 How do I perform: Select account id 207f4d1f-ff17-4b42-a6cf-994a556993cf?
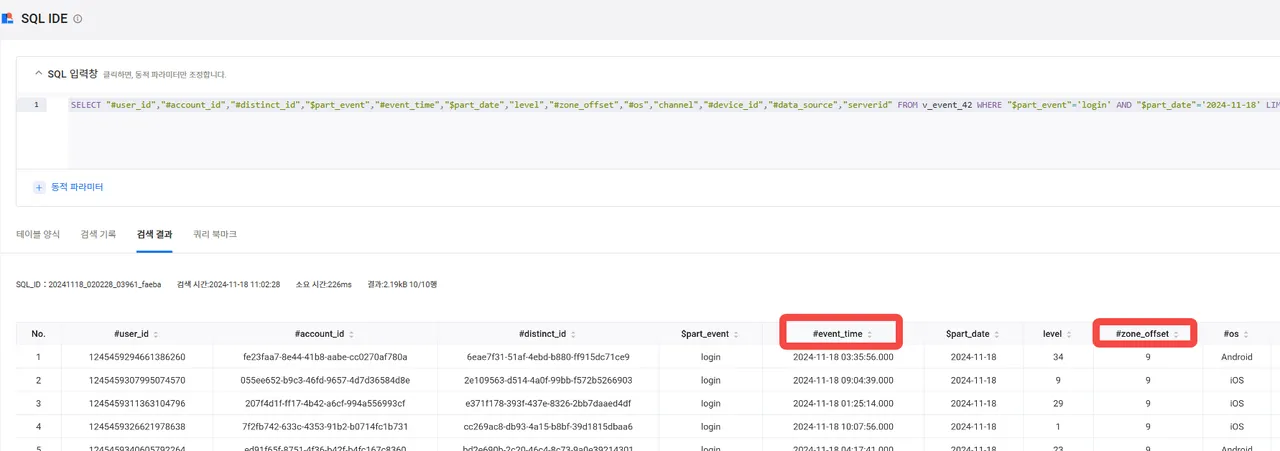click(x=325, y=404)
